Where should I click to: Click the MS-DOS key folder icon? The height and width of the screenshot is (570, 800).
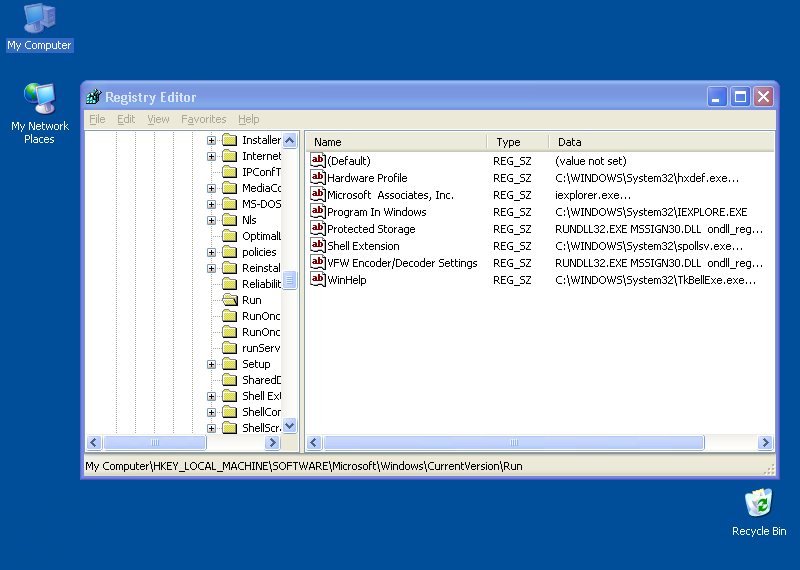[230, 204]
